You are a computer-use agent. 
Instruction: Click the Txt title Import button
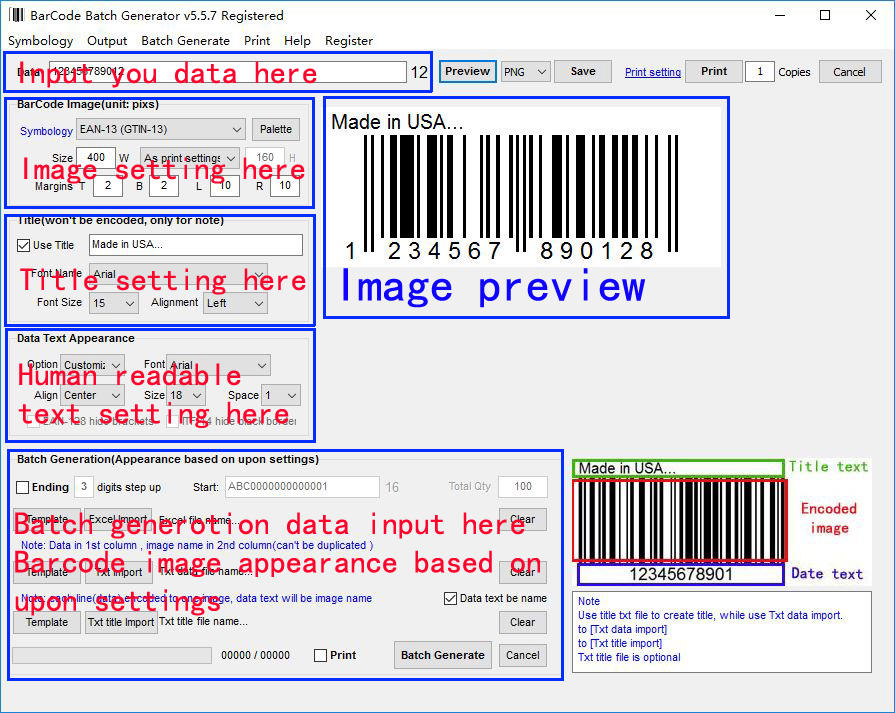click(121, 622)
